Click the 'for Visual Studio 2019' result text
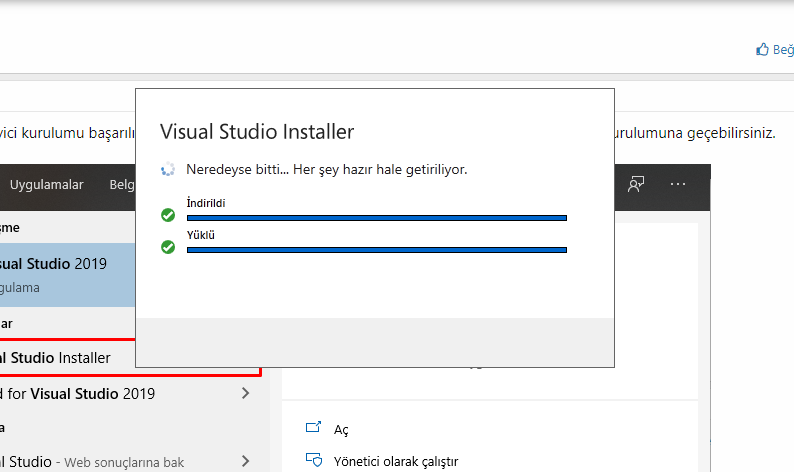 pyautogui.click(x=81, y=394)
